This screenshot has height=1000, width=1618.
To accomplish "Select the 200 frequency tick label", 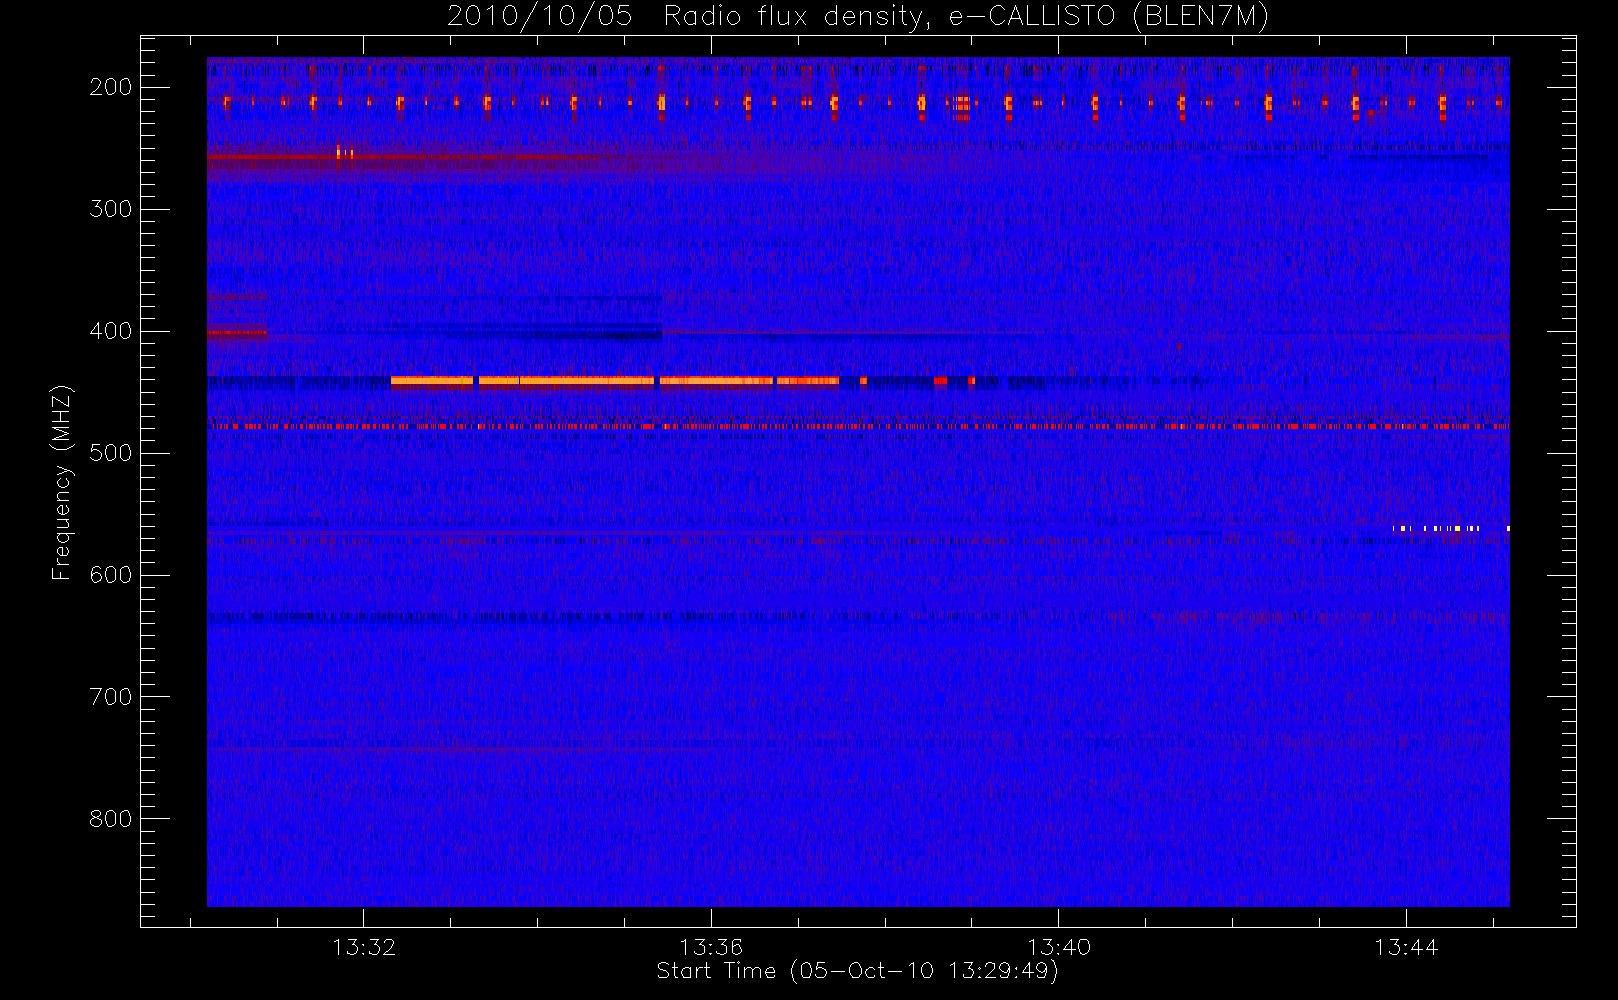I will [110, 87].
